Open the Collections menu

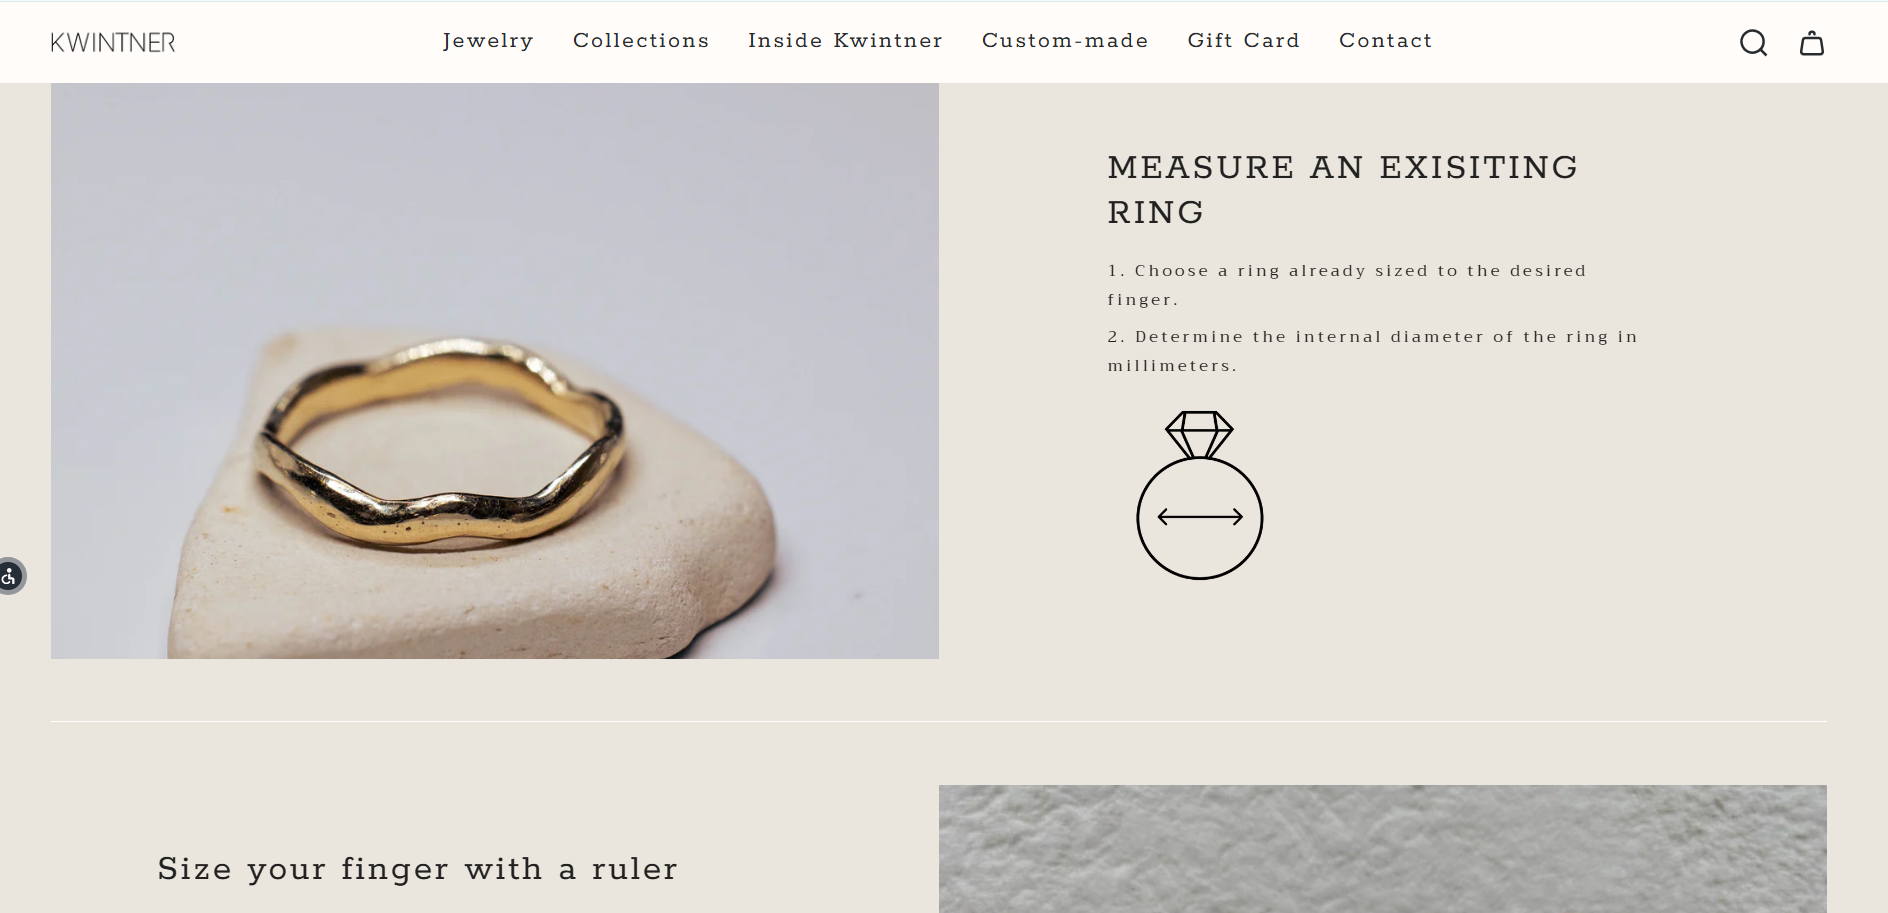[641, 40]
